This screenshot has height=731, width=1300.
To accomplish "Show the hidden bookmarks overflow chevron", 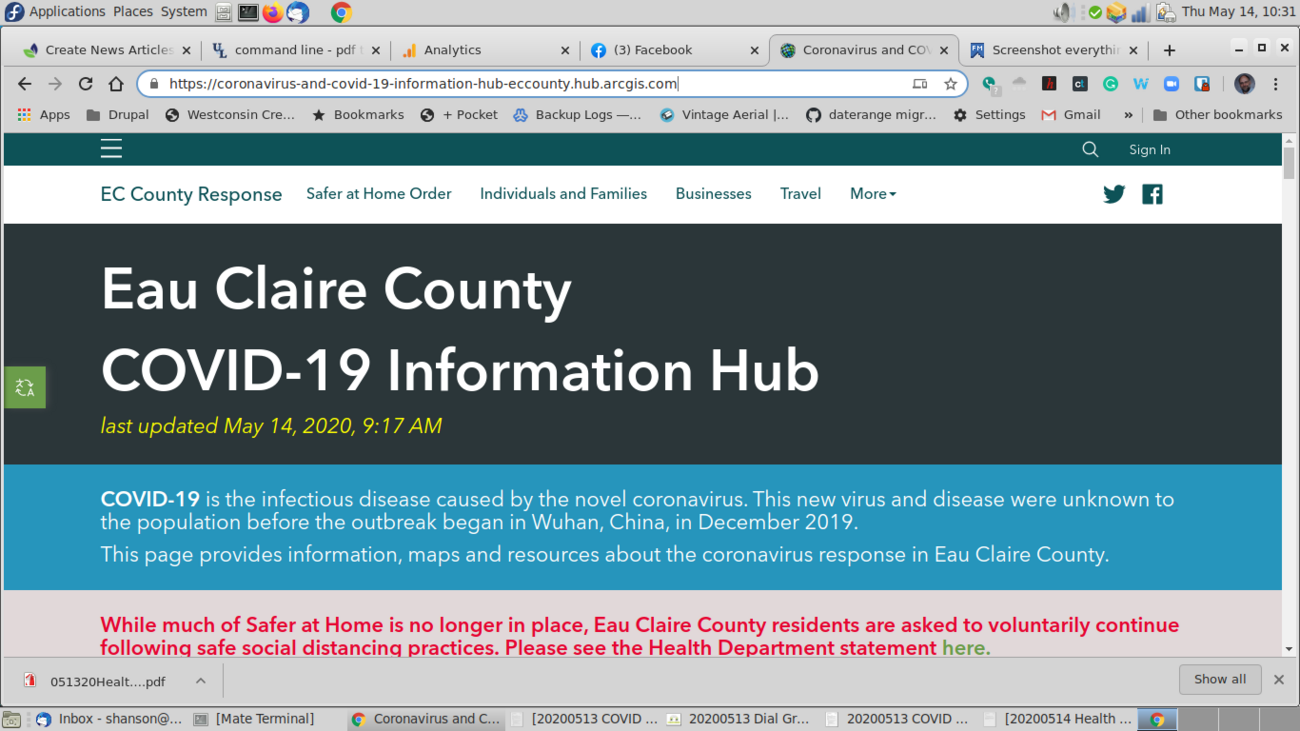I will coord(1128,115).
